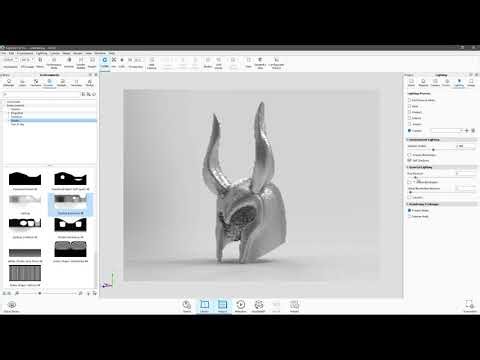Select the Basic lighting preset
This screenshot has width=480, height=360.
pos(410,106)
